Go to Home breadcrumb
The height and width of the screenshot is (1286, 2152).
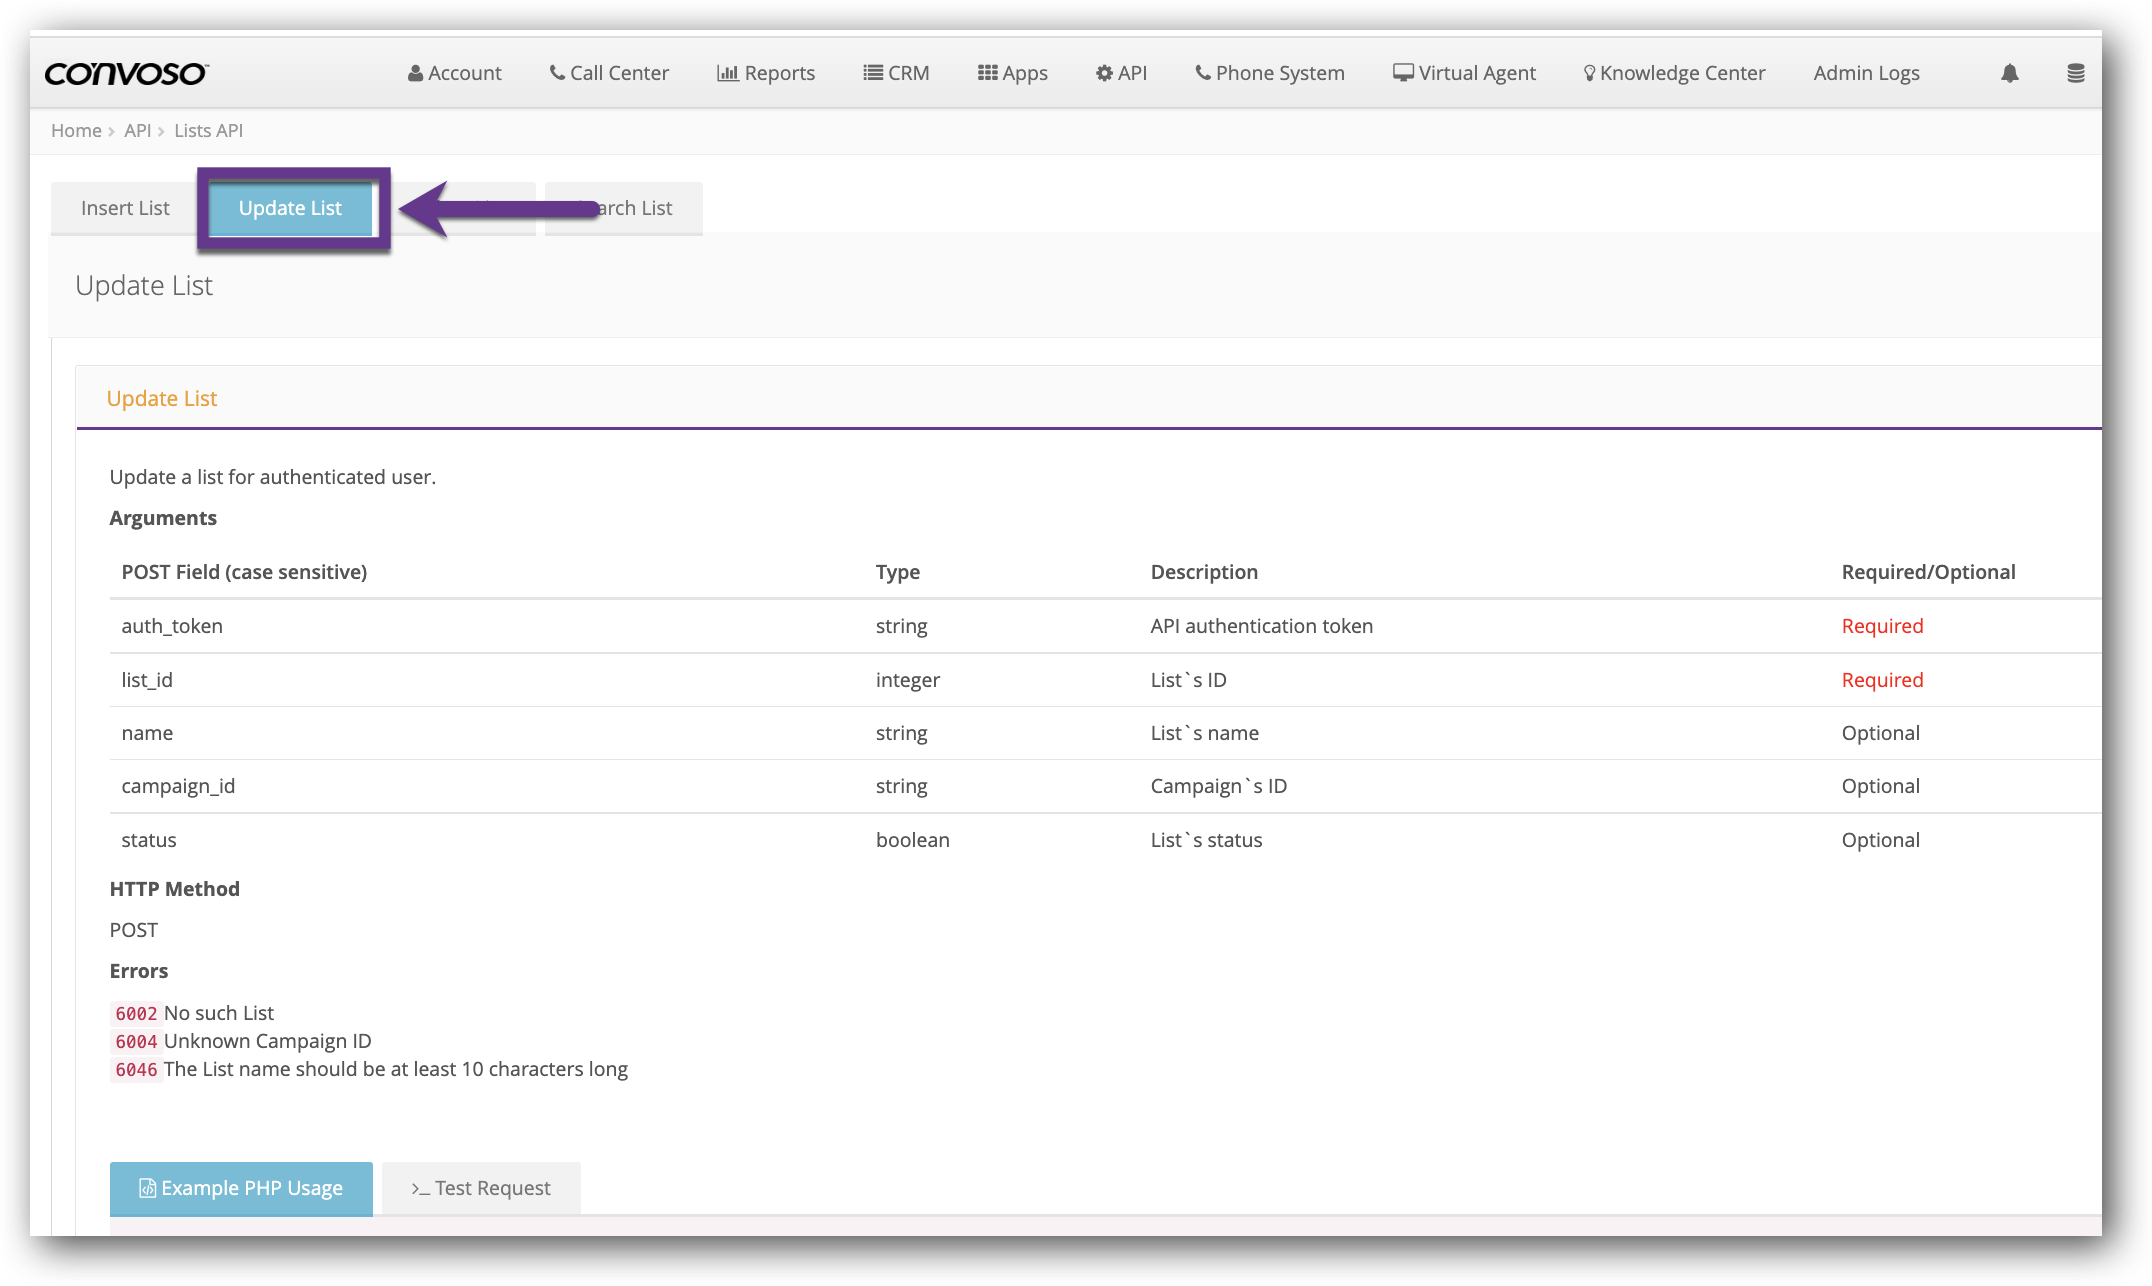click(76, 131)
